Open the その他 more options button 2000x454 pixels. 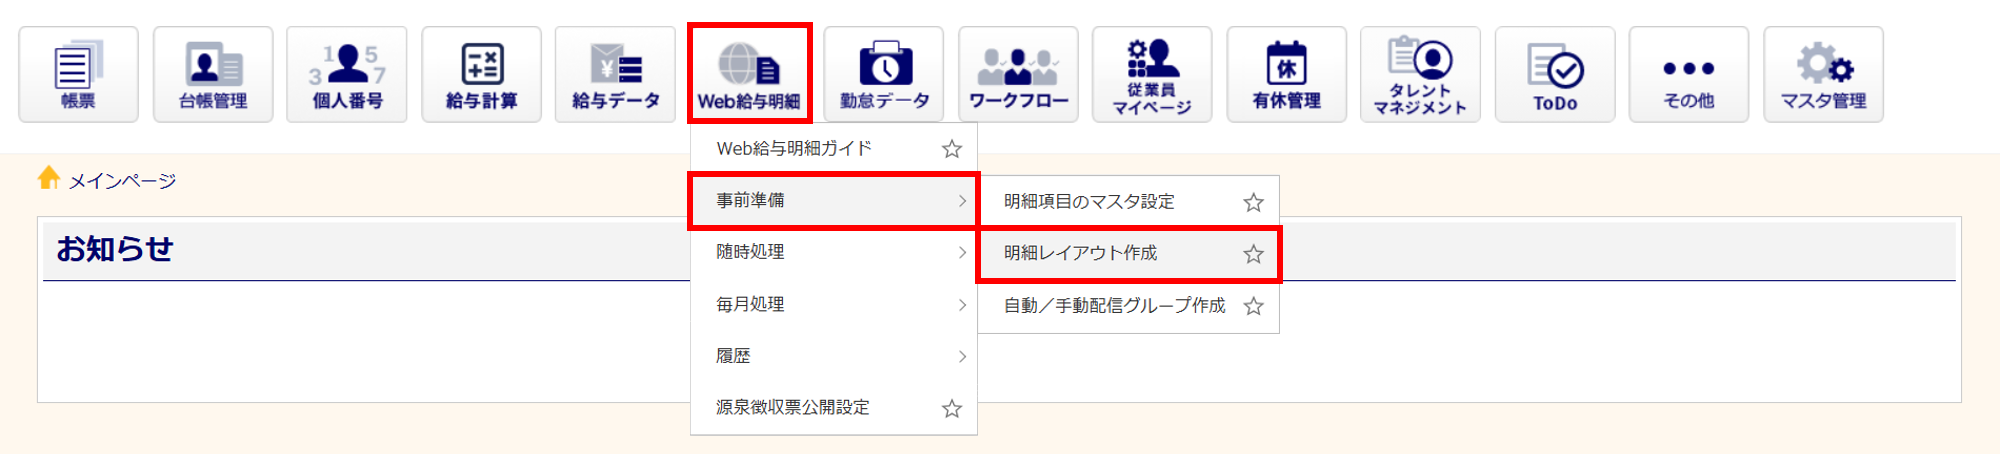[1689, 75]
